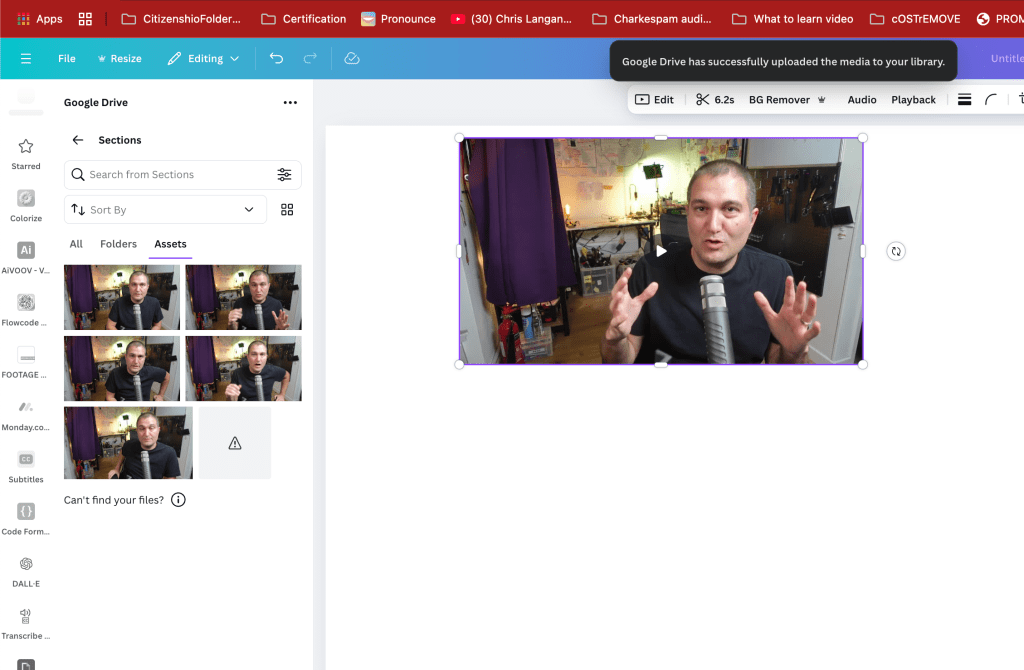
Task: Open the Subtitles app in sidebar
Action: coord(25,467)
